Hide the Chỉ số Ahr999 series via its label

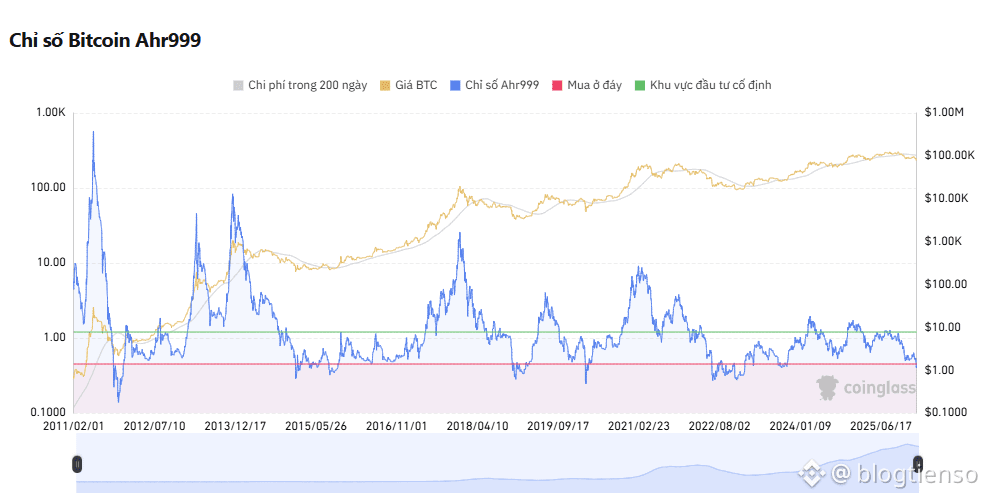point(503,86)
